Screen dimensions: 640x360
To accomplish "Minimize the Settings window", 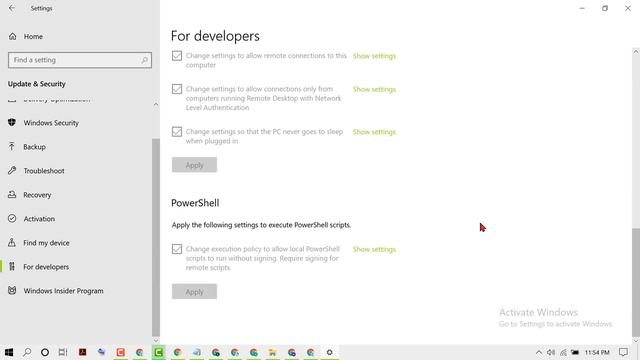I will click(582, 8).
